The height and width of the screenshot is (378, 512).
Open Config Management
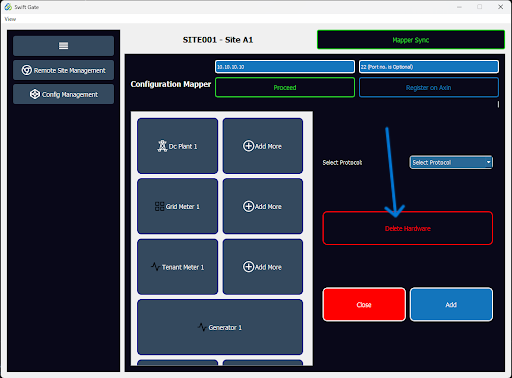pos(63,94)
